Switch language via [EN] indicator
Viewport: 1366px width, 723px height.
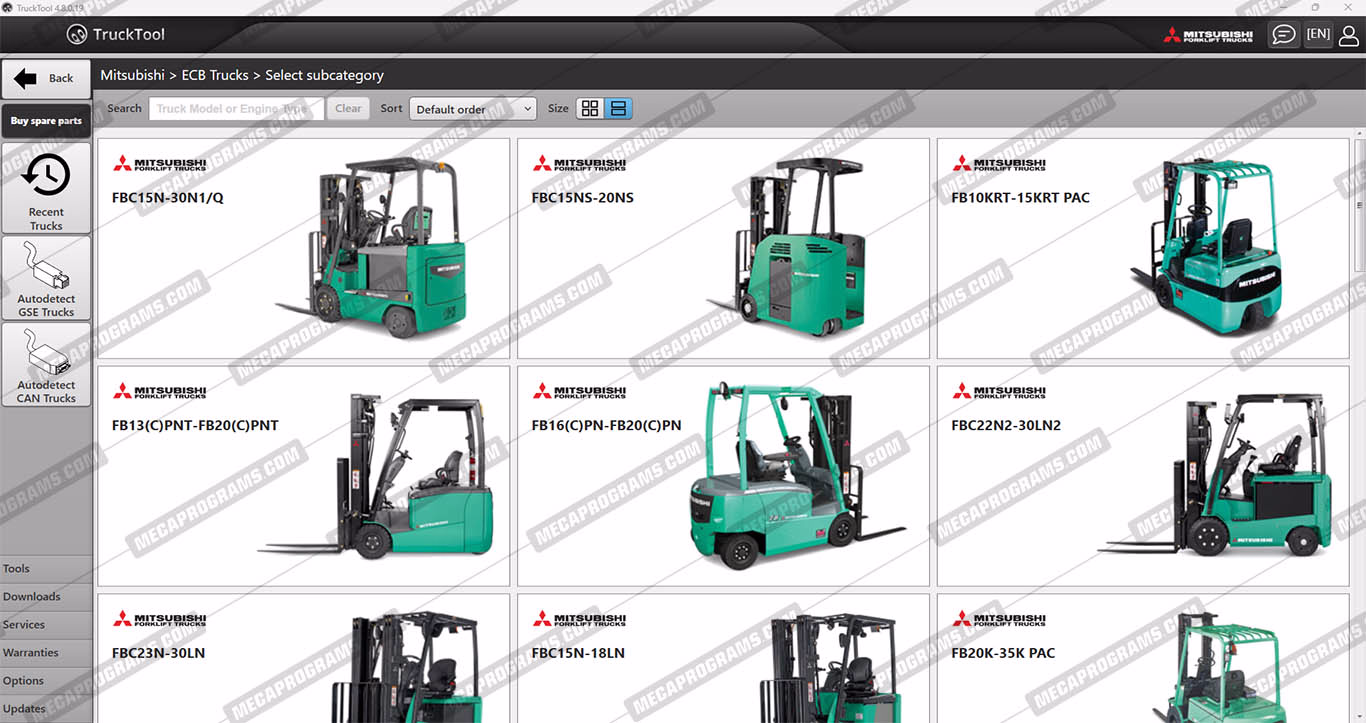(1318, 34)
